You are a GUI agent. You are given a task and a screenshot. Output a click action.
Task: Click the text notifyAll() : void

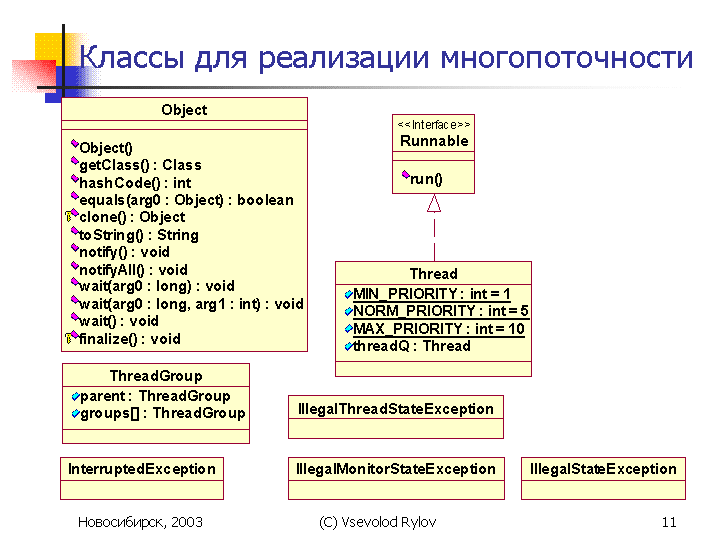[x=134, y=270]
